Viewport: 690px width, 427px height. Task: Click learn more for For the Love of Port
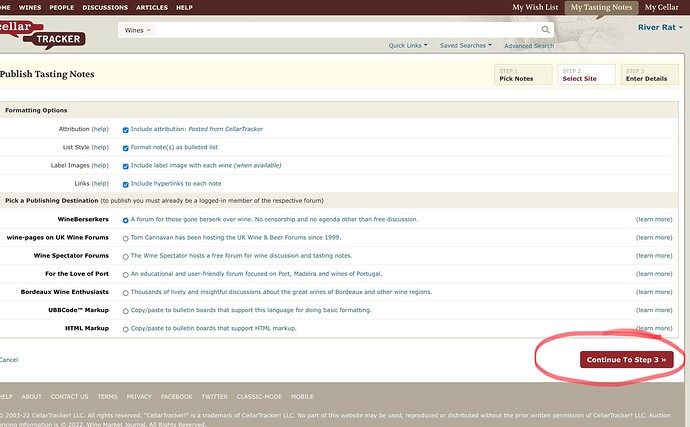click(654, 274)
